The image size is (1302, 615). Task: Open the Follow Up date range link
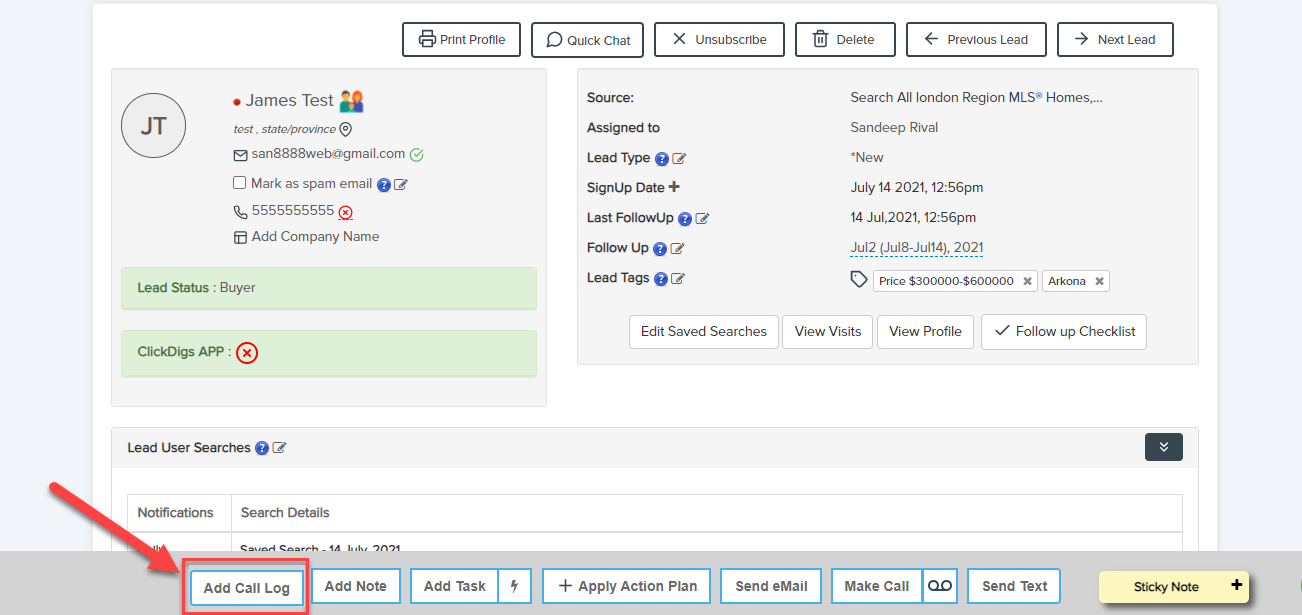(x=916, y=248)
